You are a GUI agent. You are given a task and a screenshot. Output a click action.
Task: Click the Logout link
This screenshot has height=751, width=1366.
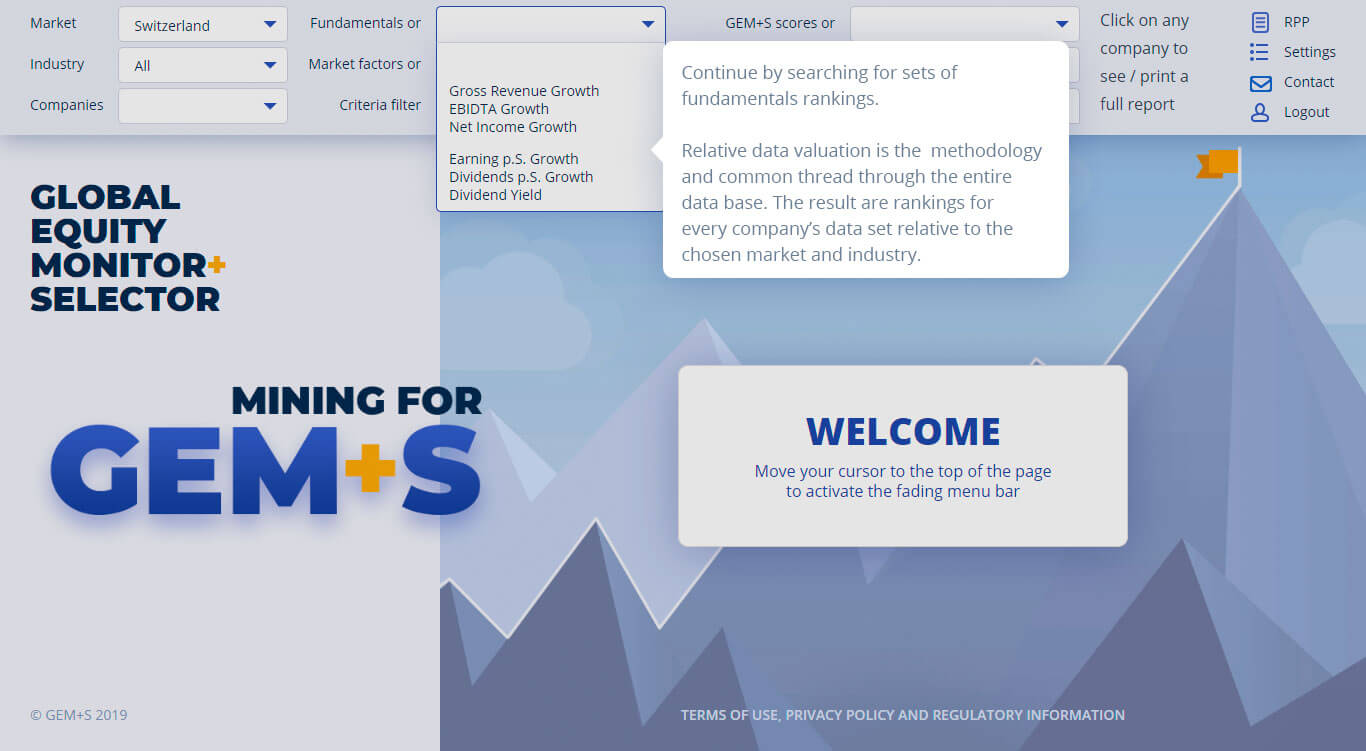tap(1306, 112)
